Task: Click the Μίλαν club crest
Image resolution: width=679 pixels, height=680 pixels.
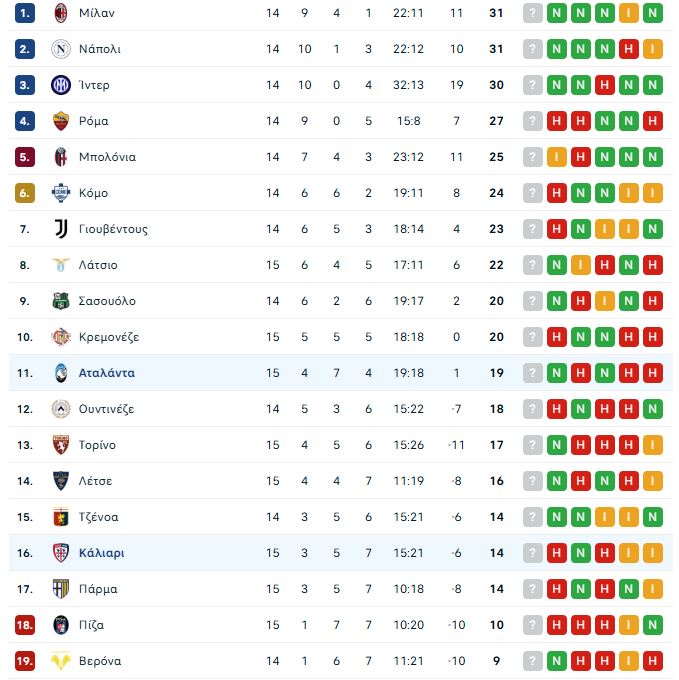Action: [61, 13]
